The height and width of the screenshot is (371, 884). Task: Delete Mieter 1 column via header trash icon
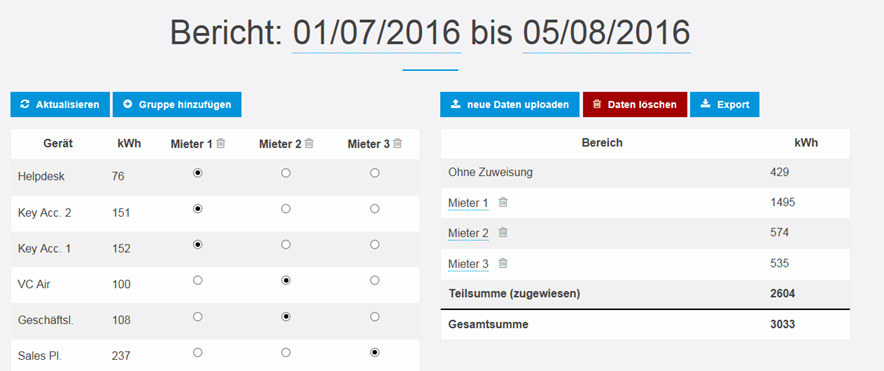click(220, 144)
